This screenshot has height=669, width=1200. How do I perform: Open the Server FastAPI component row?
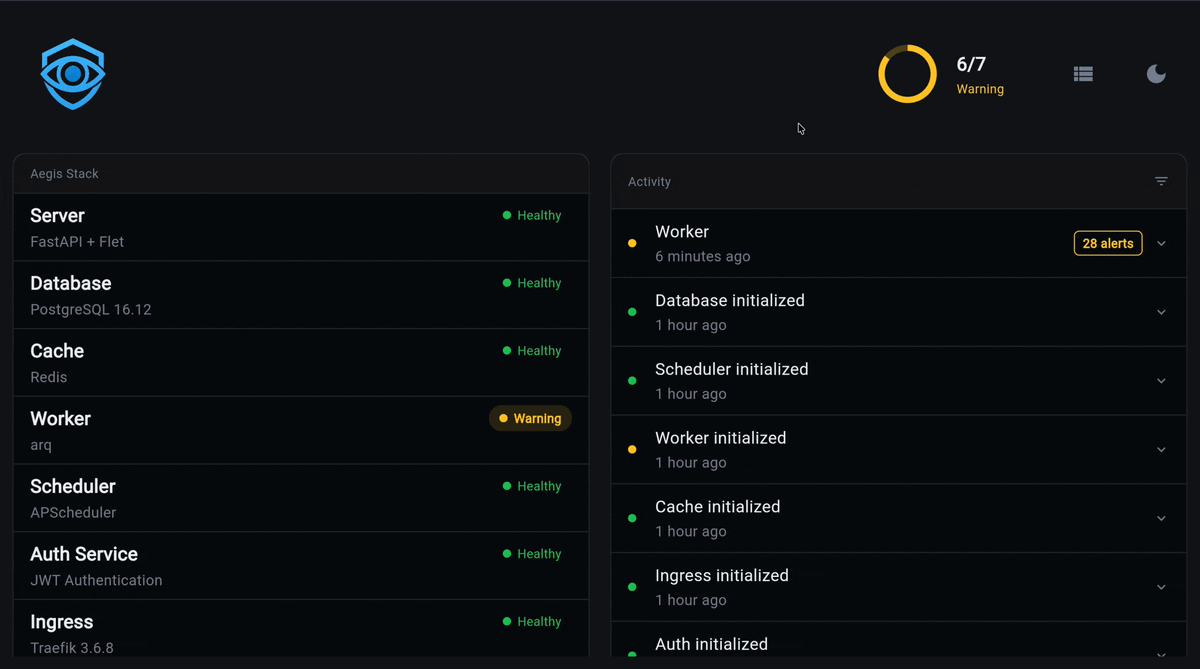300,228
